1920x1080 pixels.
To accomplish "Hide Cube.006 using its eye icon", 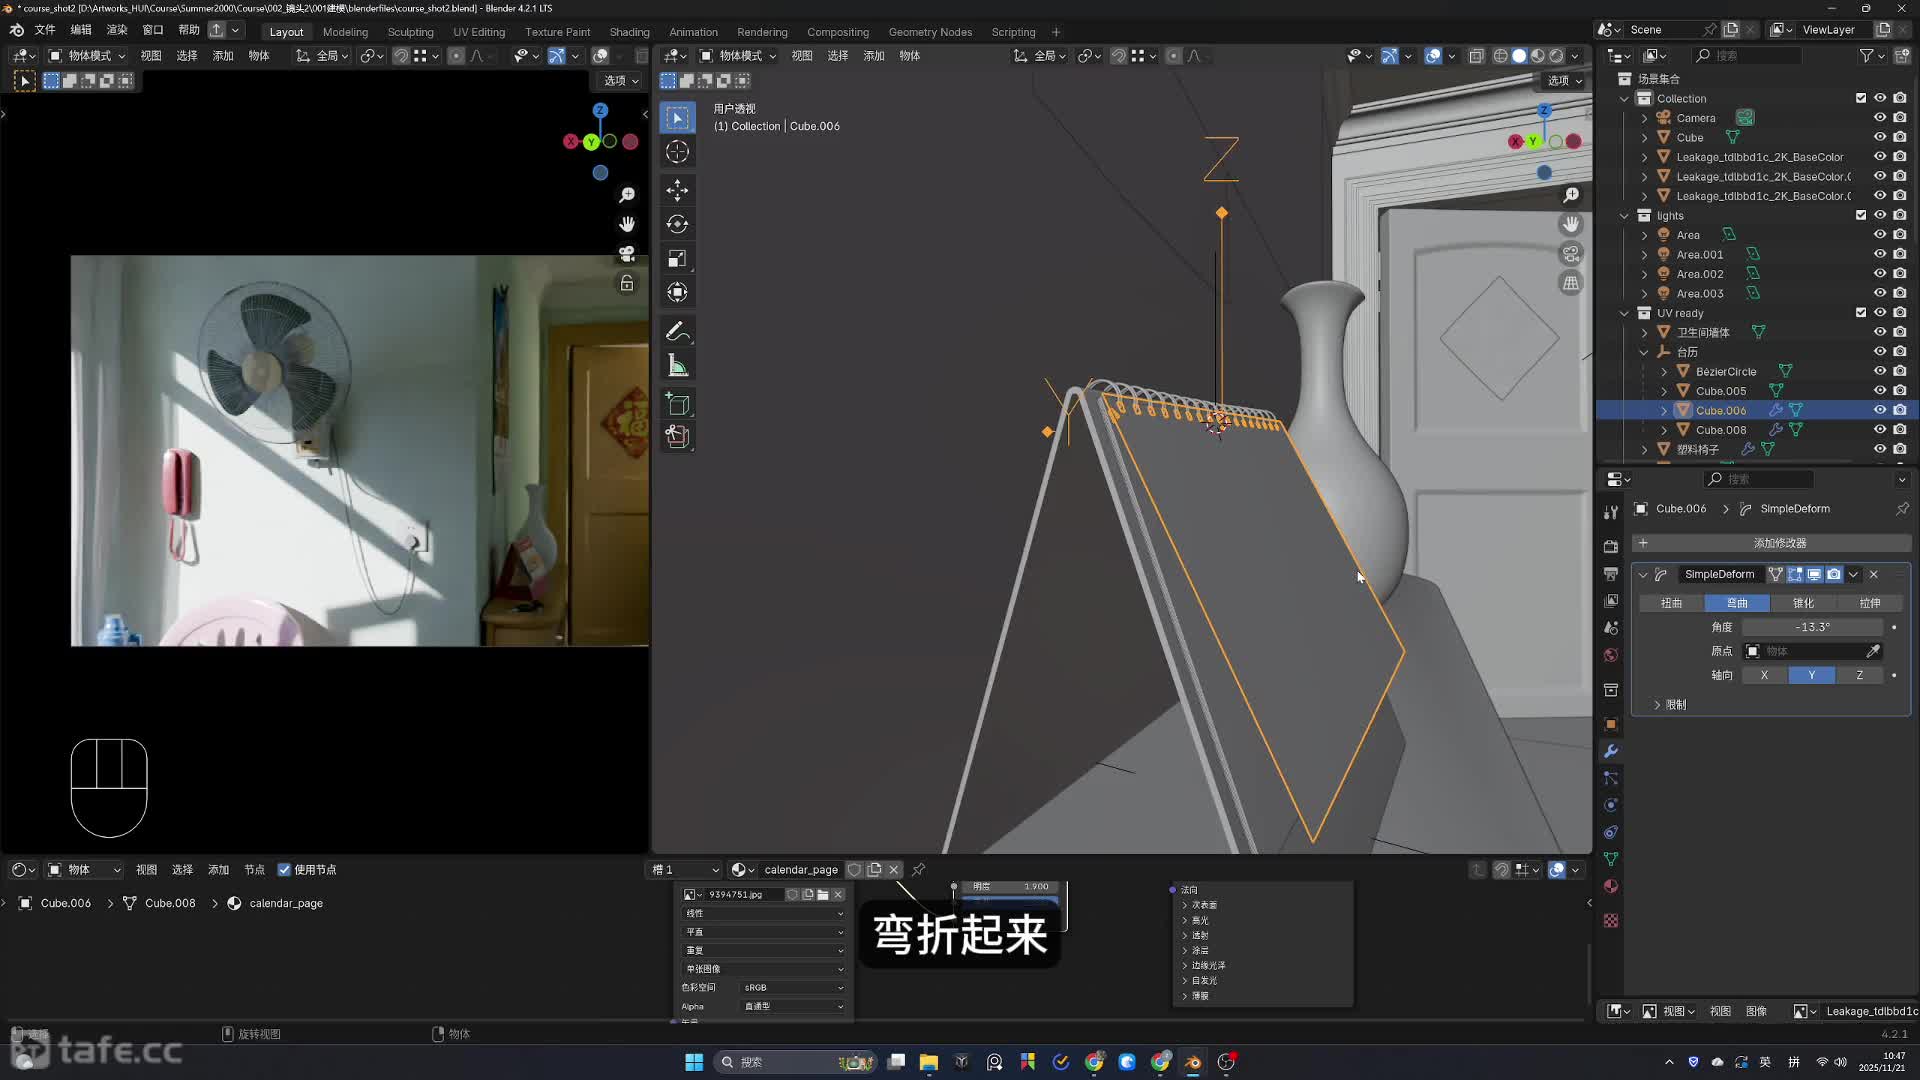I will click(x=1879, y=410).
